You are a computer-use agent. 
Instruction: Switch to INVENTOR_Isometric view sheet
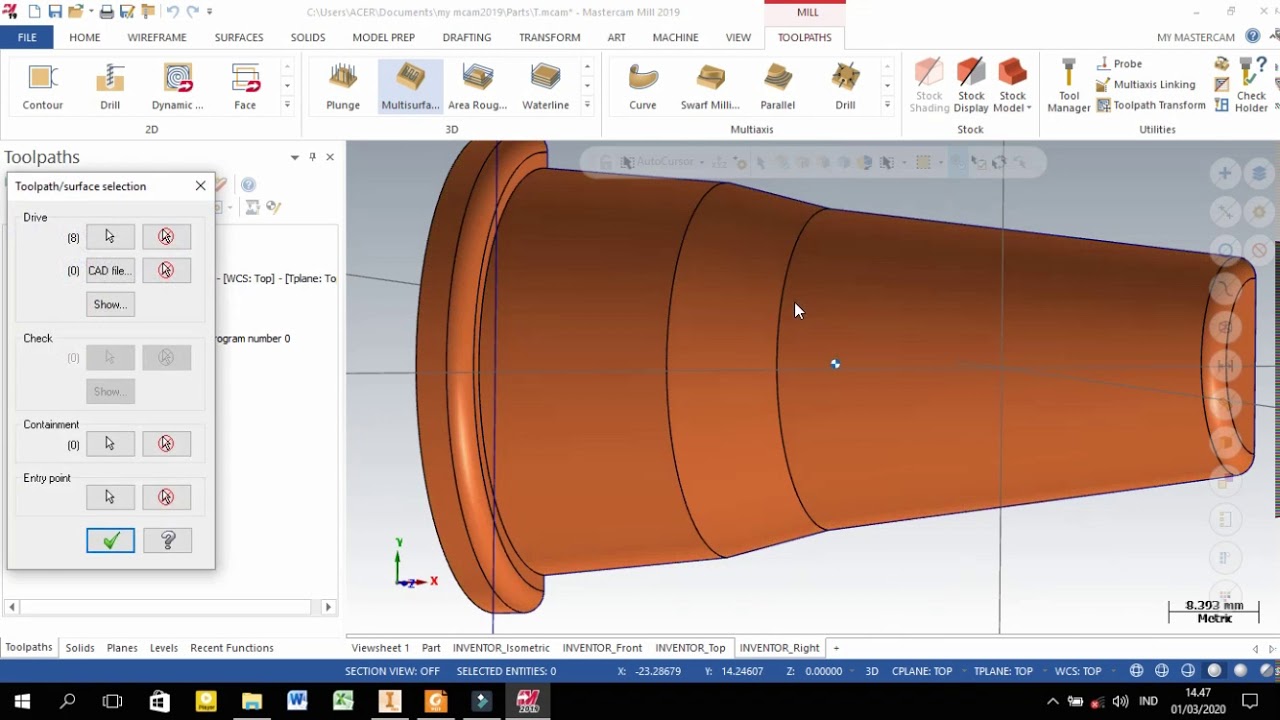(x=501, y=648)
